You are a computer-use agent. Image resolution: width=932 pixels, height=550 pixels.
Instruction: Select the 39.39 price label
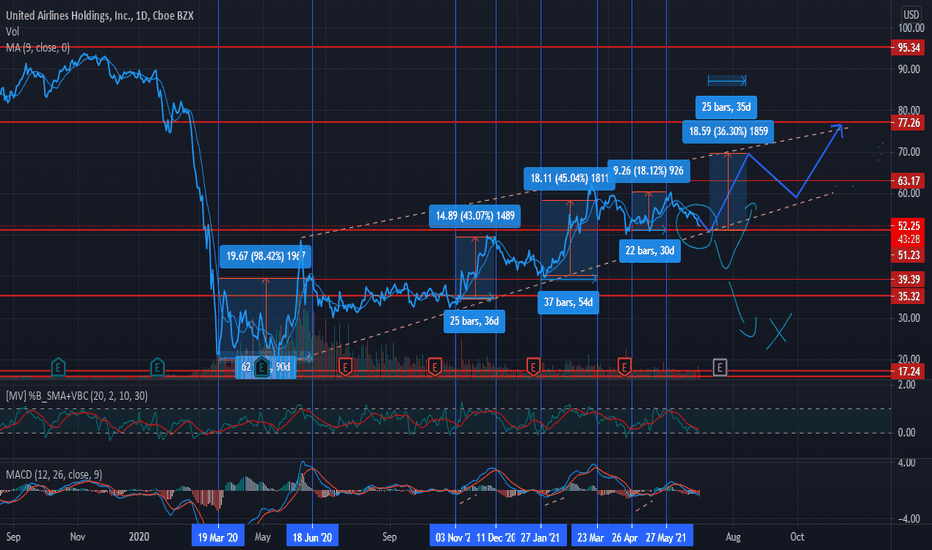[x=908, y=279]
